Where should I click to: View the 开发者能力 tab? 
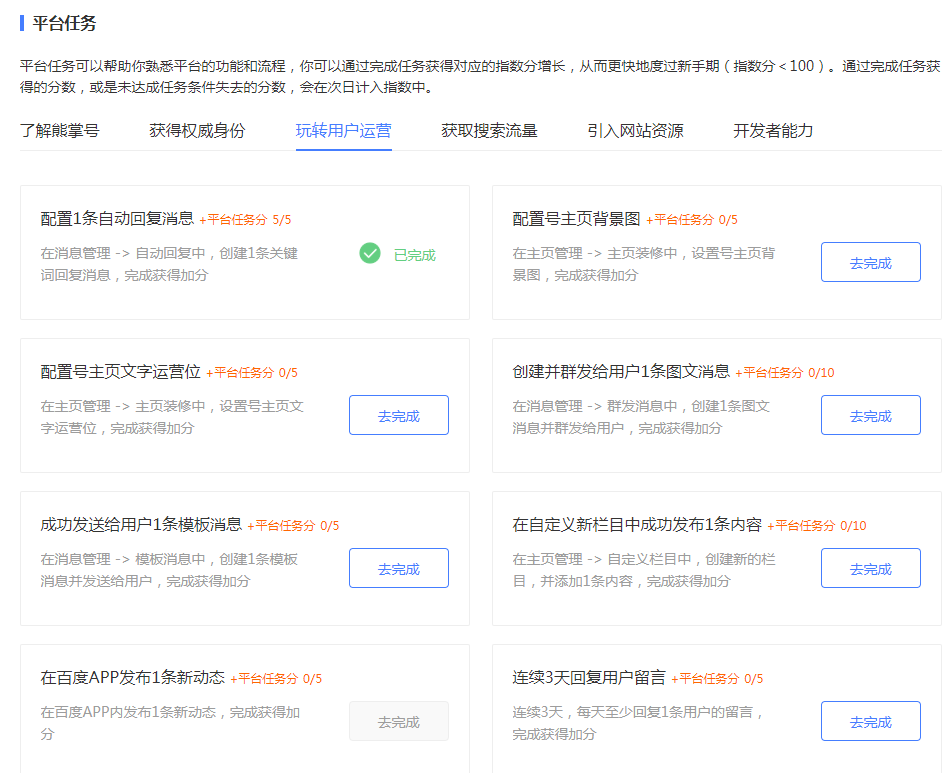pos(771,131)
